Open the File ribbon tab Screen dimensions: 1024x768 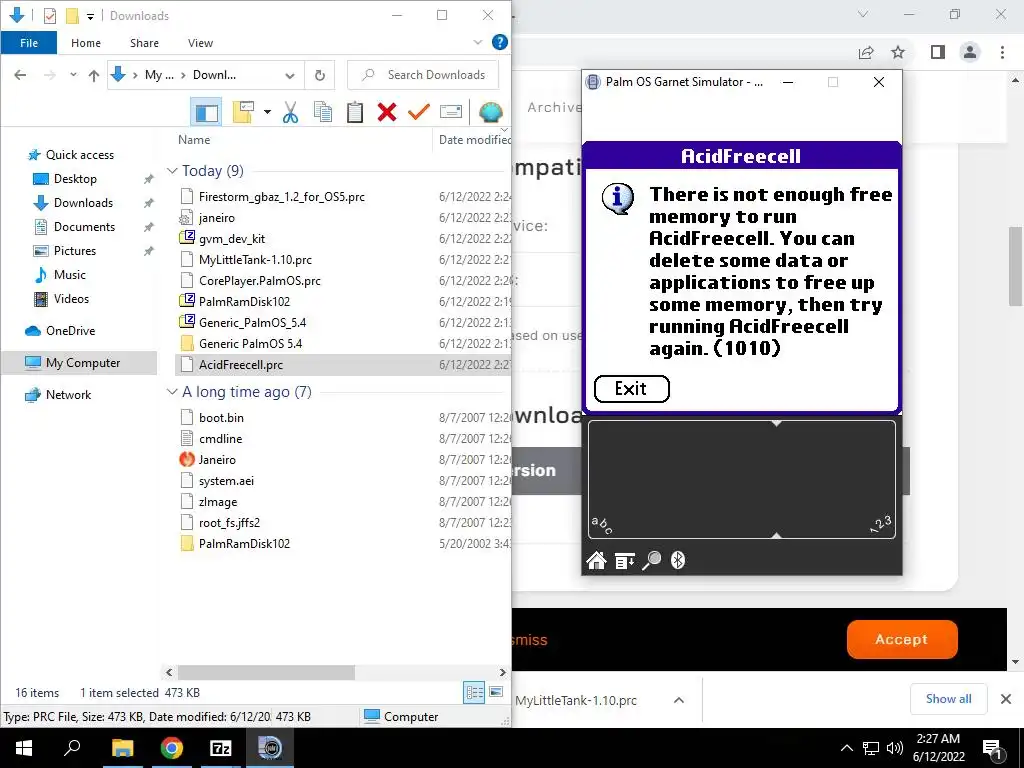(x=29, y=43)
